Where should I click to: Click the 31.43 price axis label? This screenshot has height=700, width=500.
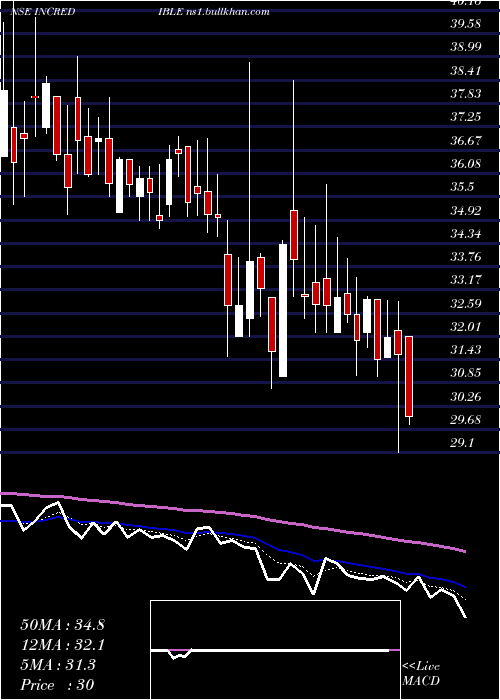tap(466, 349)
